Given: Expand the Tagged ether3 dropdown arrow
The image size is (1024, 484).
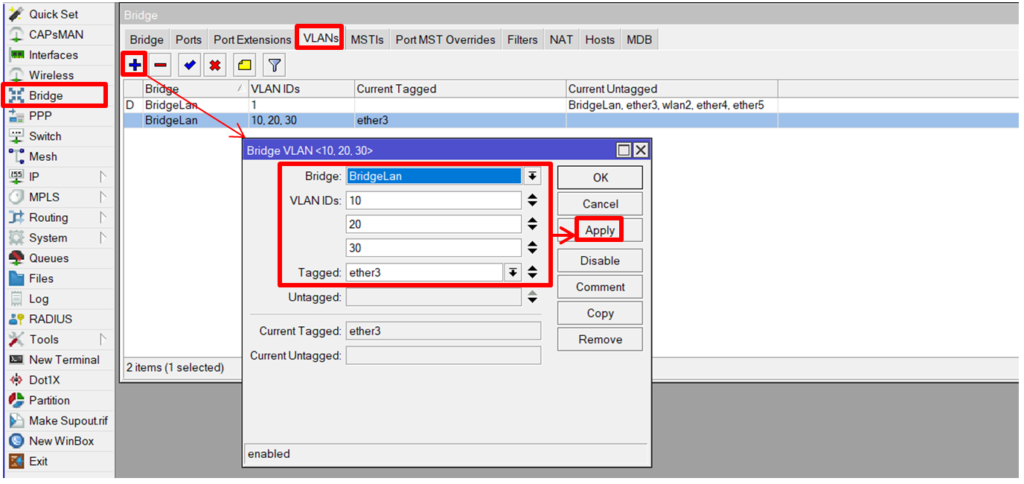Looking at the screenshot, I should click(x=513, y=272).
